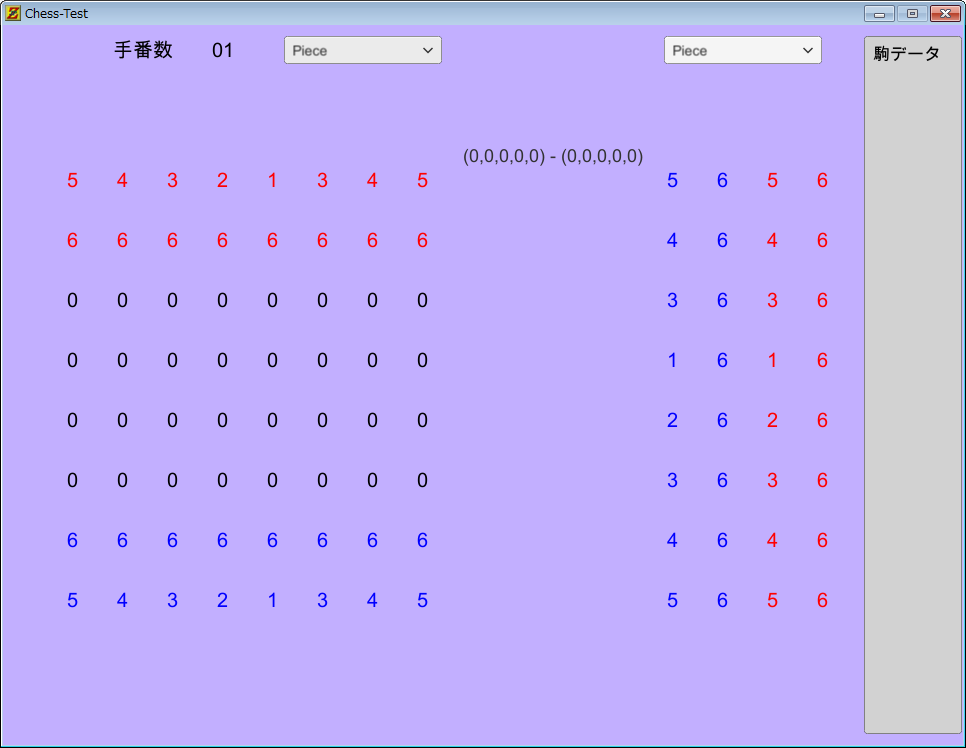Click the 駒データ panel heading

point(906,54)
